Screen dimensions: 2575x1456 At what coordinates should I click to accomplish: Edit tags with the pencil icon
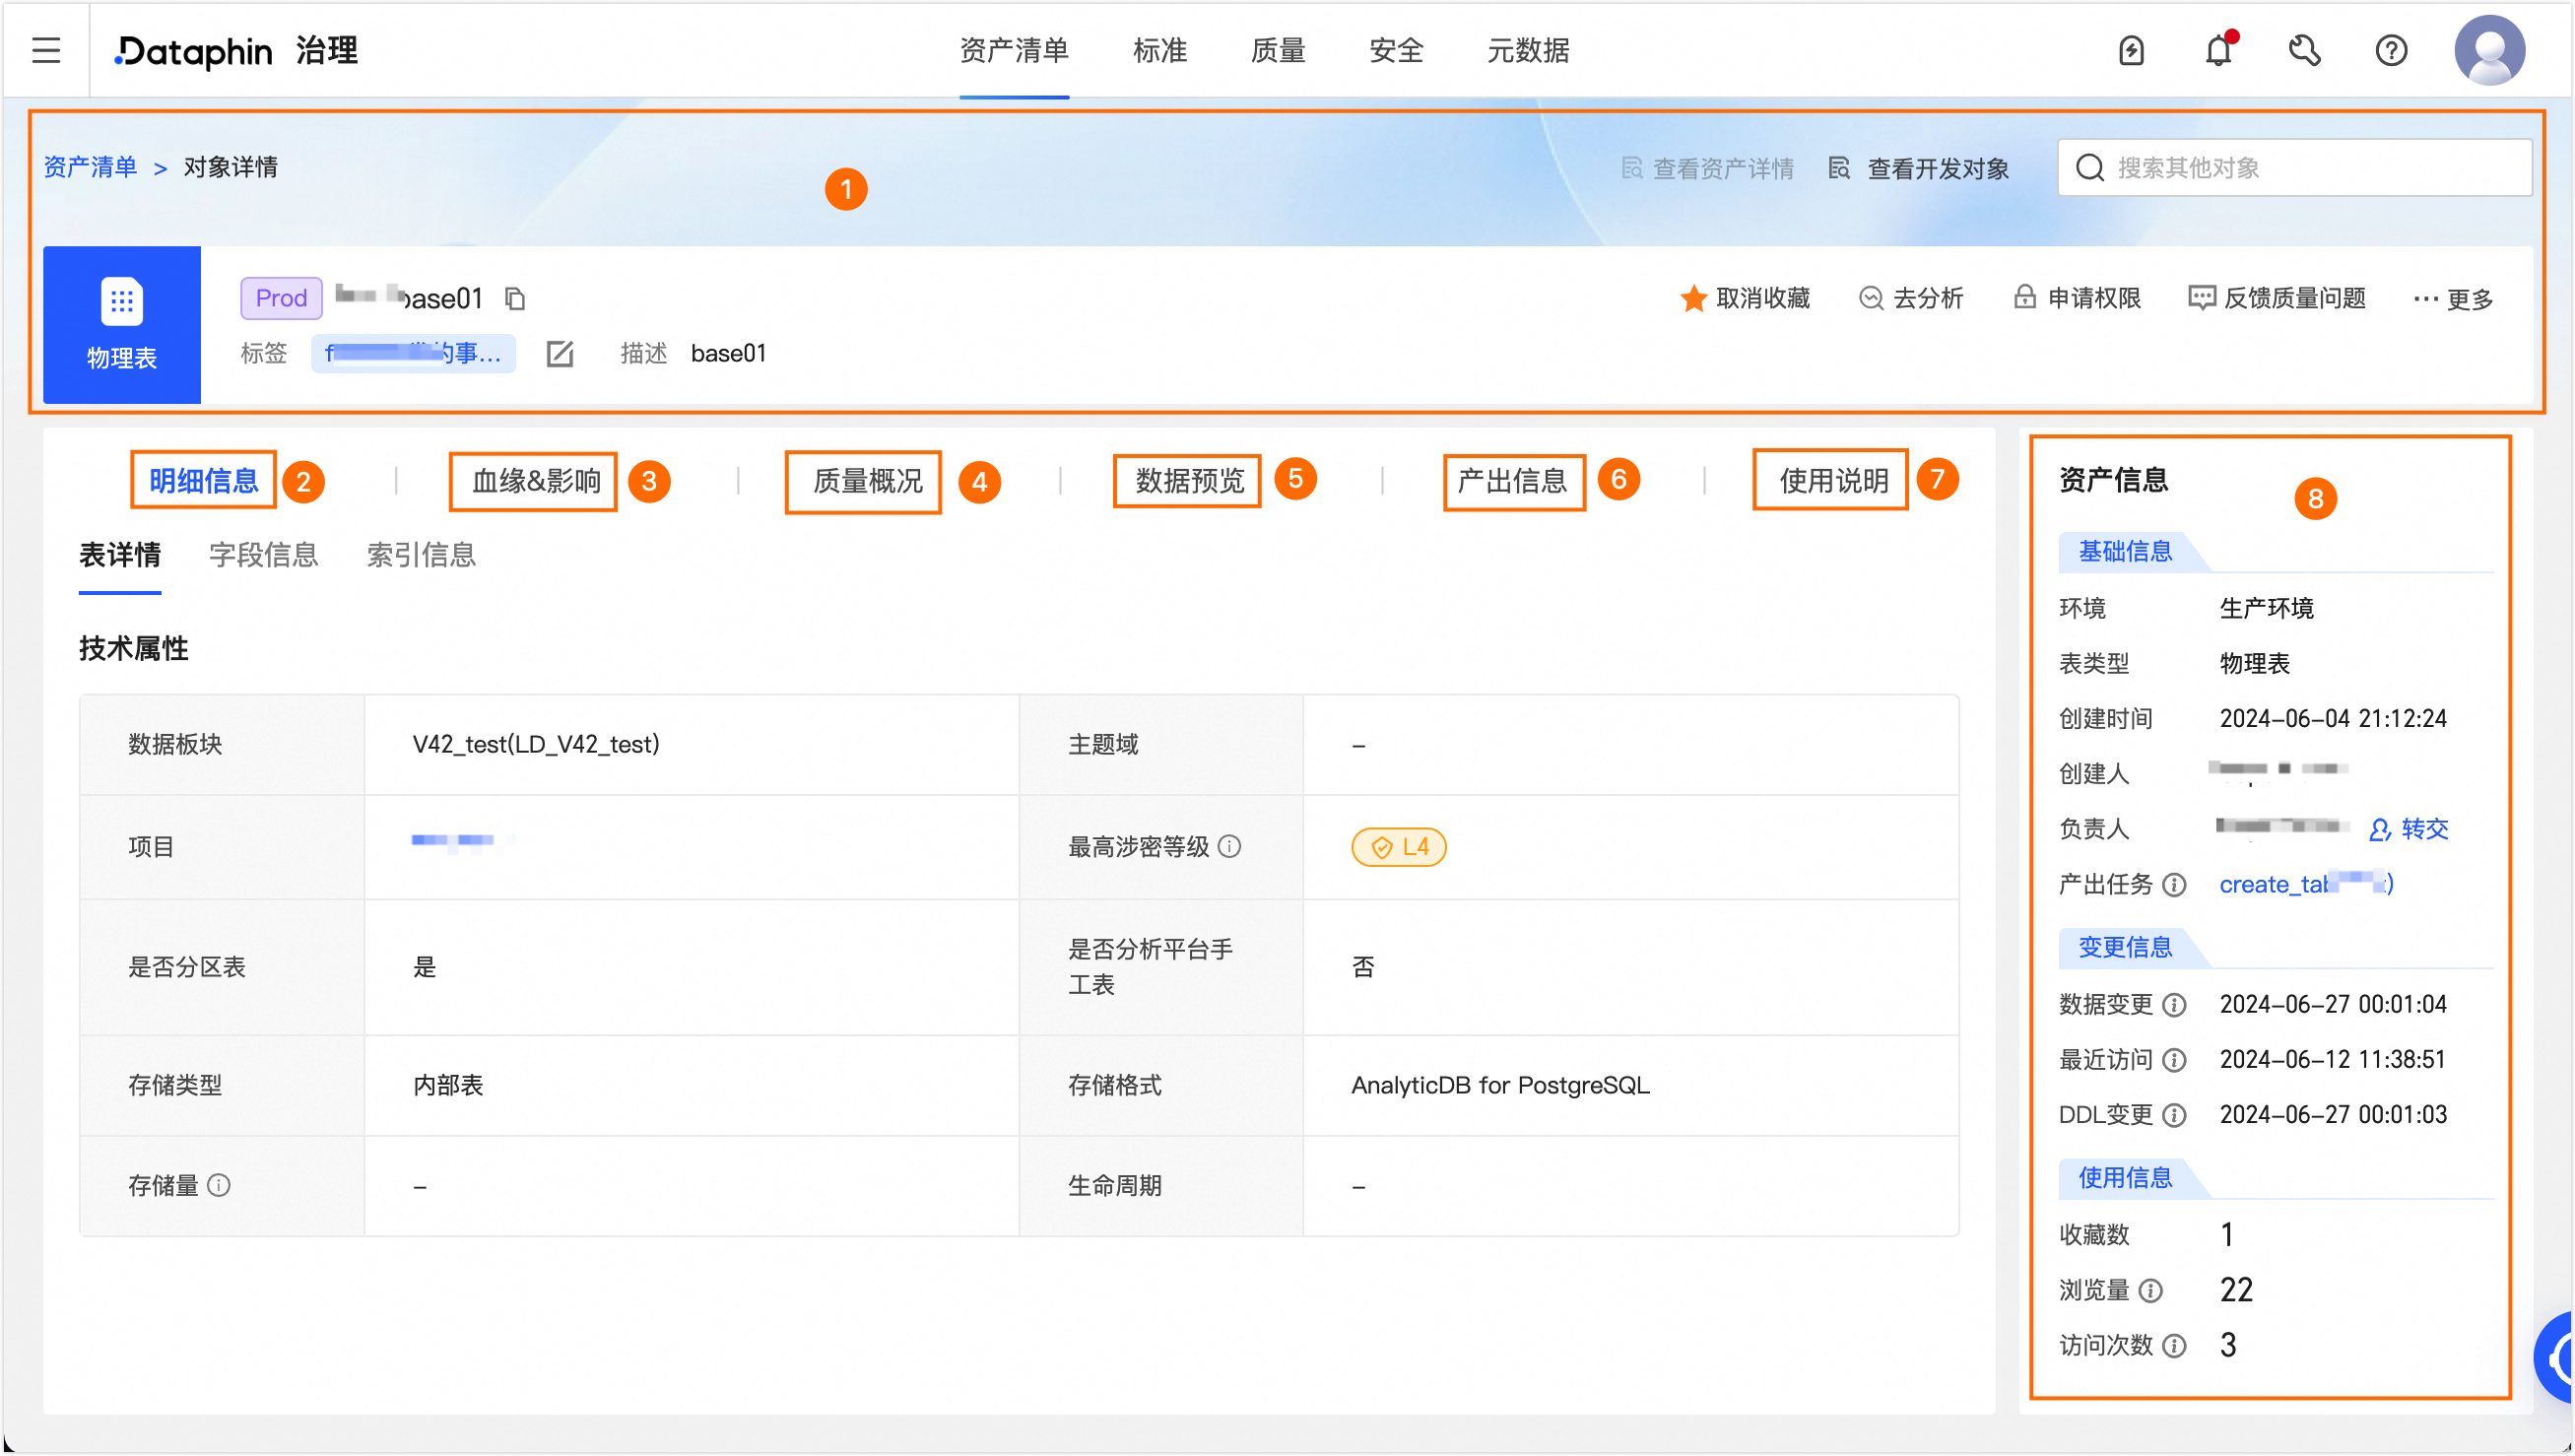pos(560,354)
